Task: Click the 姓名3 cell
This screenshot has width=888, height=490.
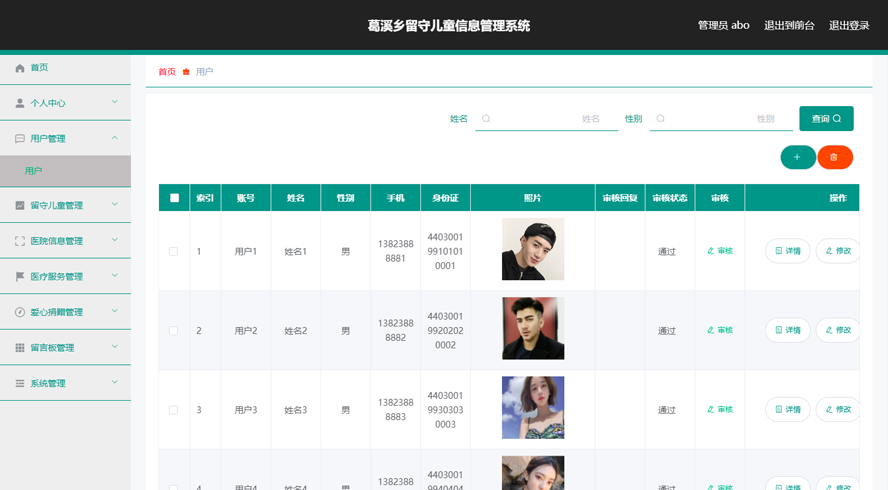Action: coord(296,410)
